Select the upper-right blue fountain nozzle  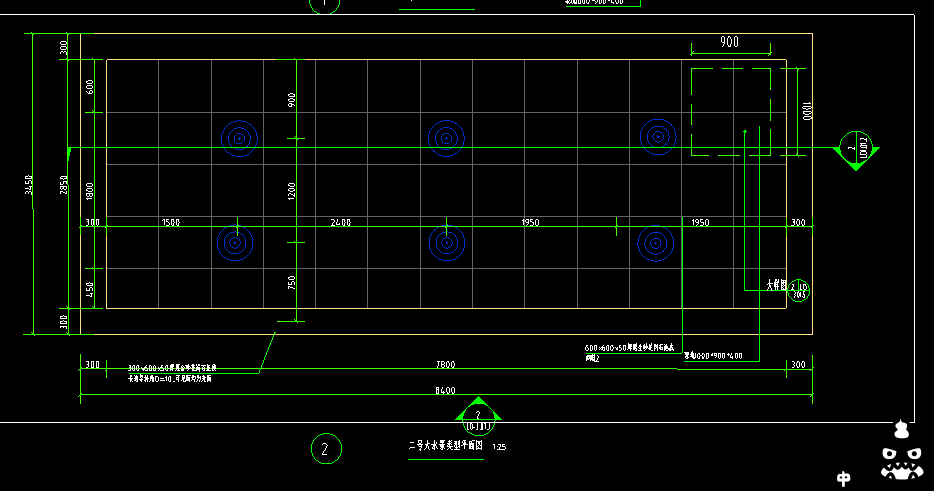(658, 136)
